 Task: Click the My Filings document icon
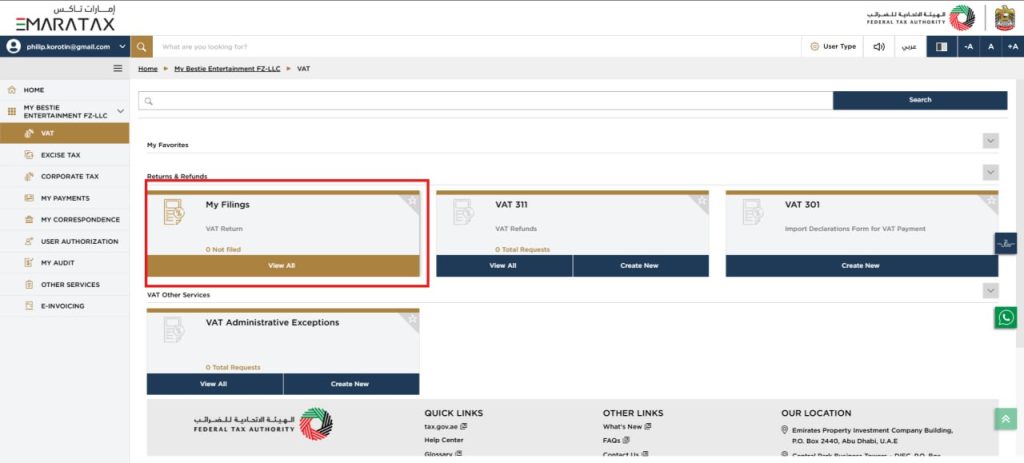[174, 212]
